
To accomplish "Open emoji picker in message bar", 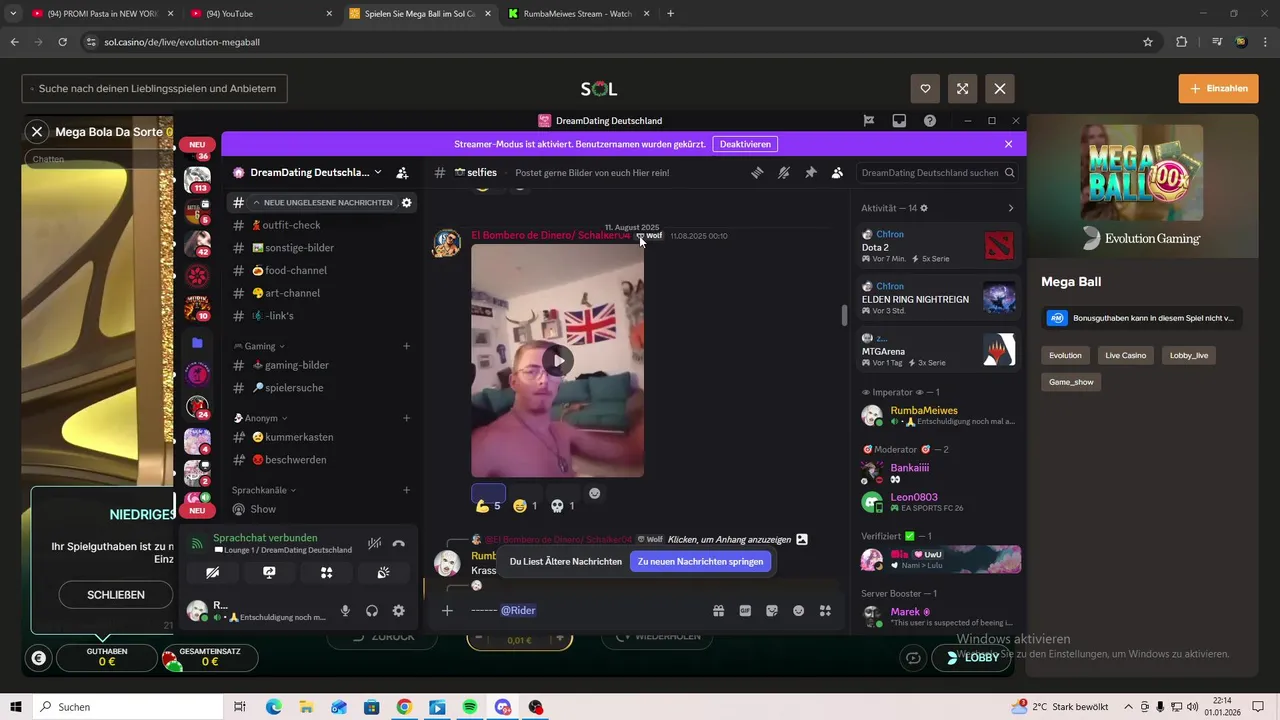I will pos(798,610).
